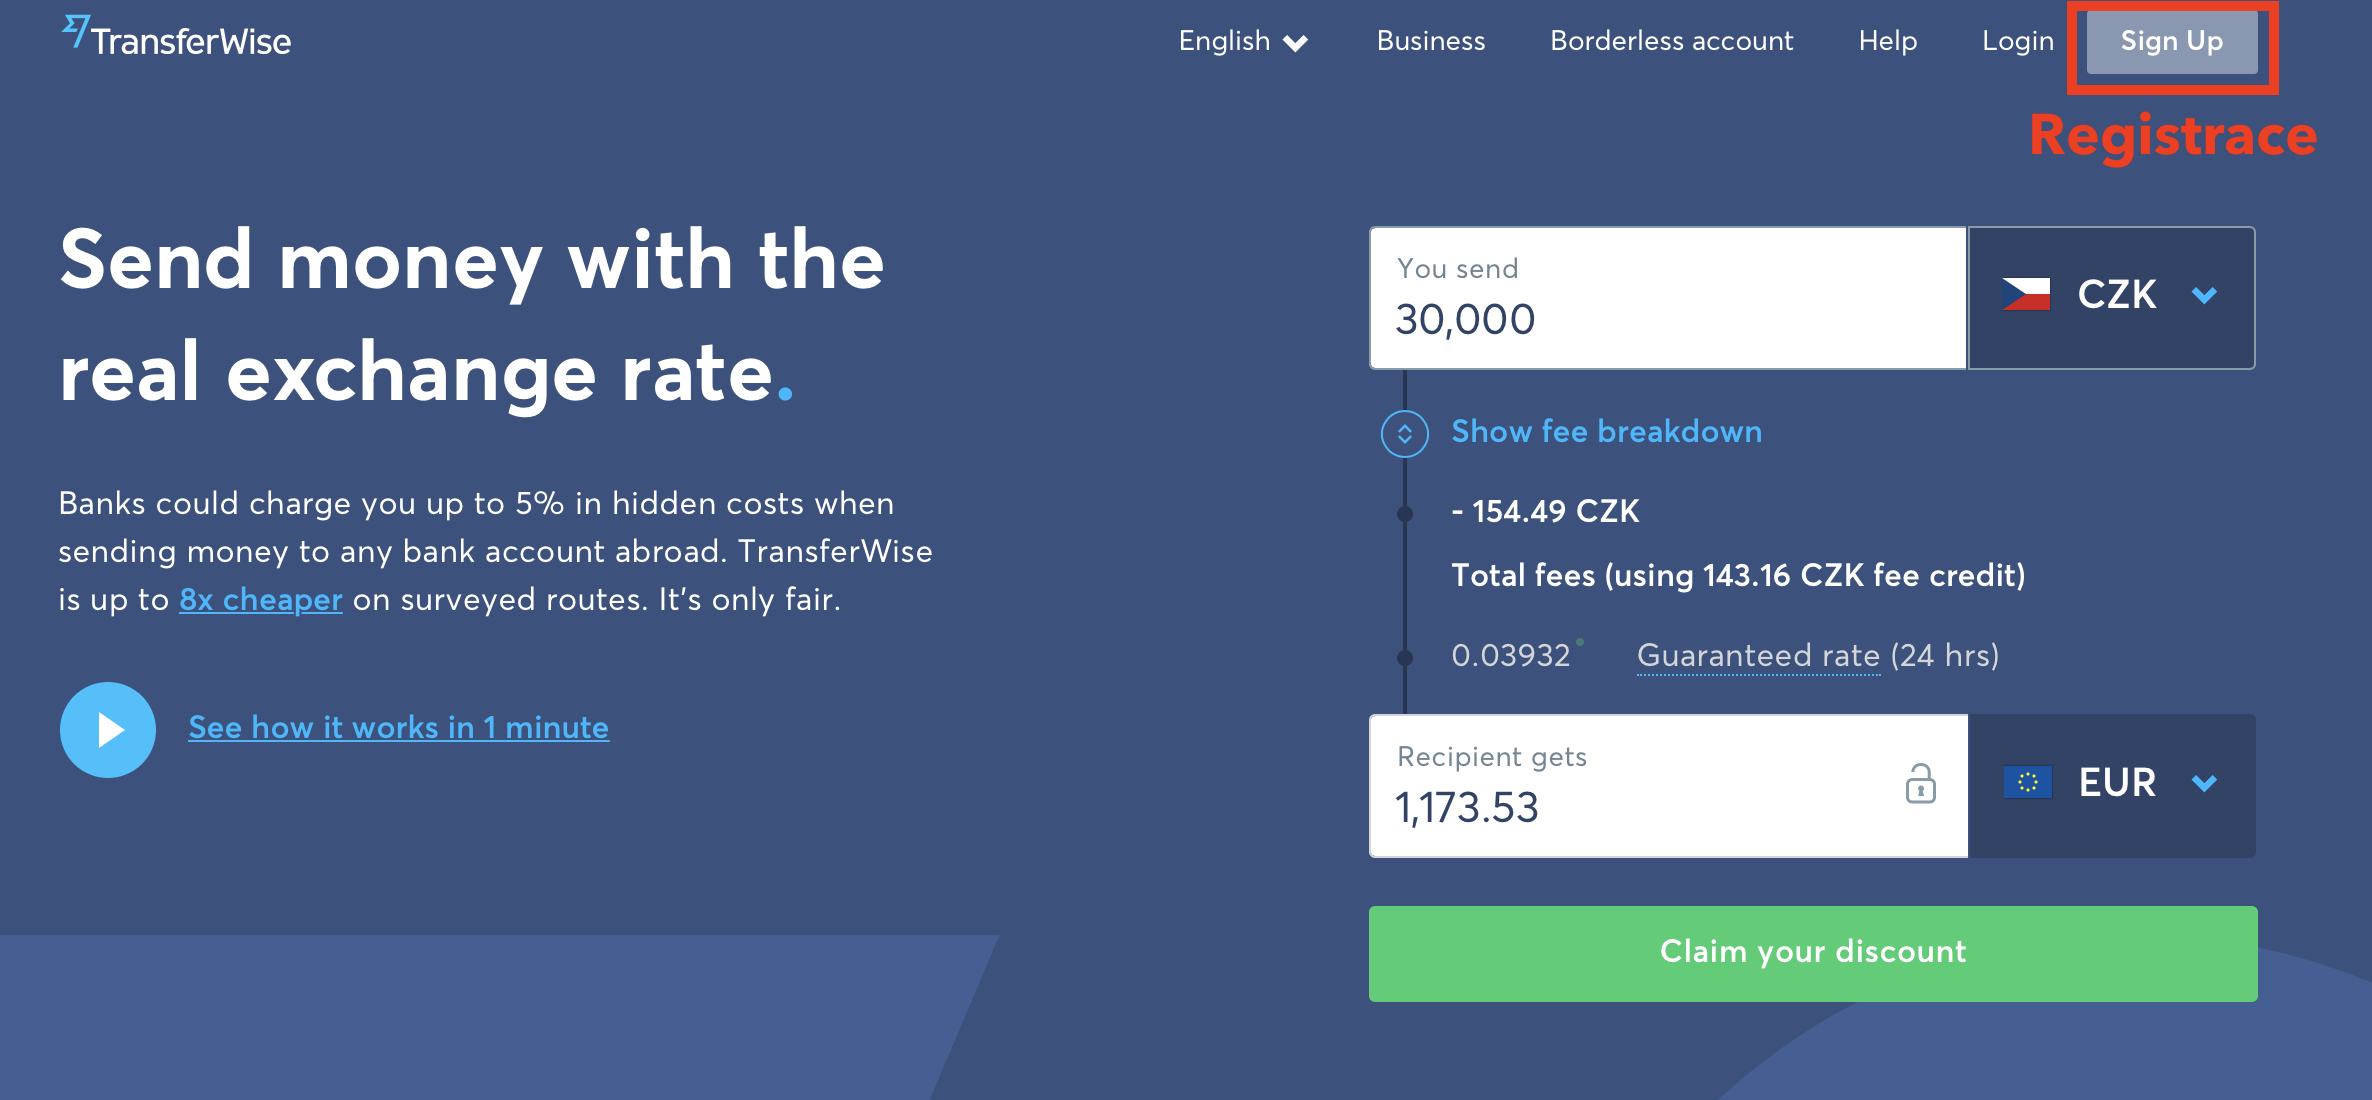Image resolution: width=2372 pixels, height=1100 pixels.
Task: Click the Sign Up button
Action: coord(2171,42)
